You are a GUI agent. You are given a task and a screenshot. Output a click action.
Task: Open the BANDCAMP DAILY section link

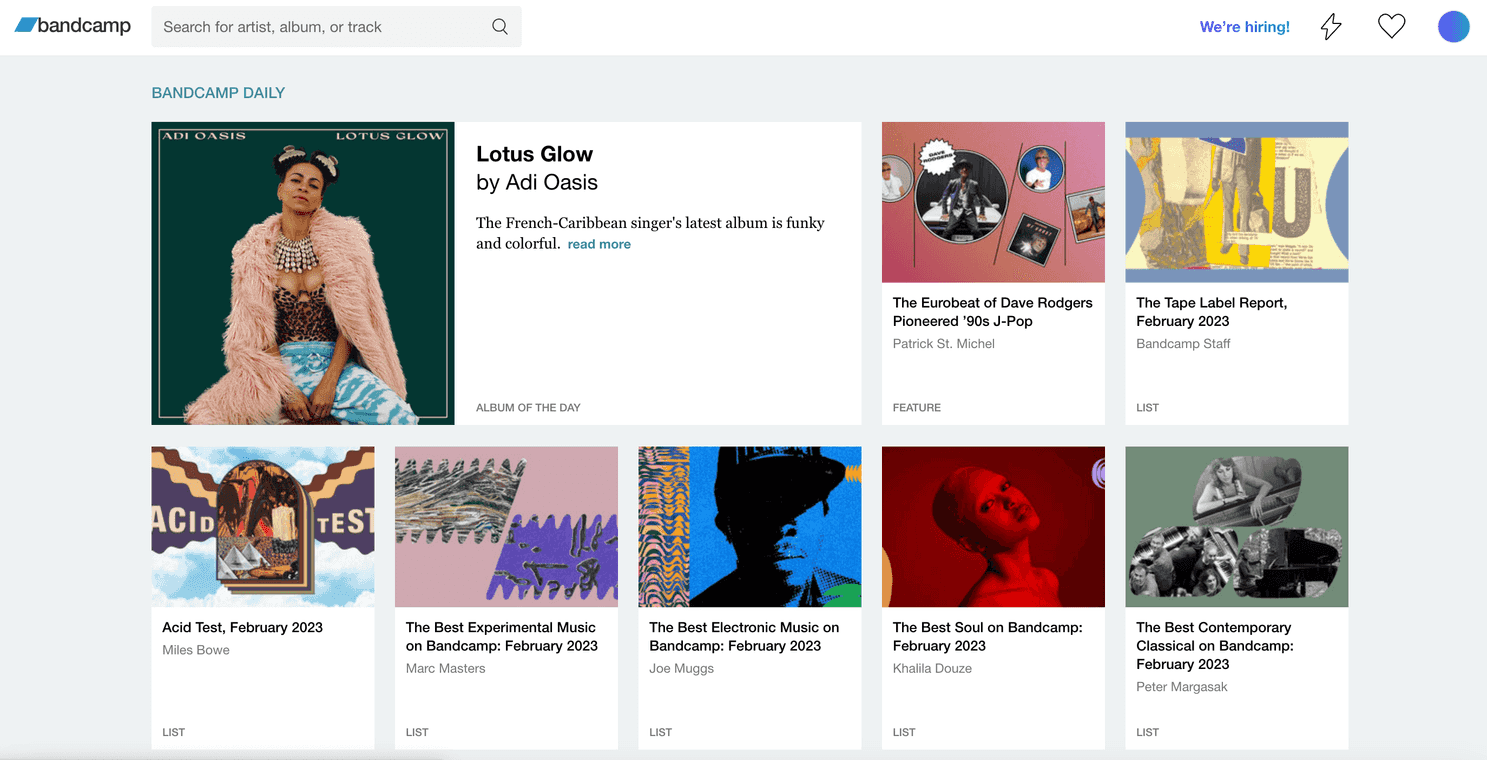[x=218, y=92]
